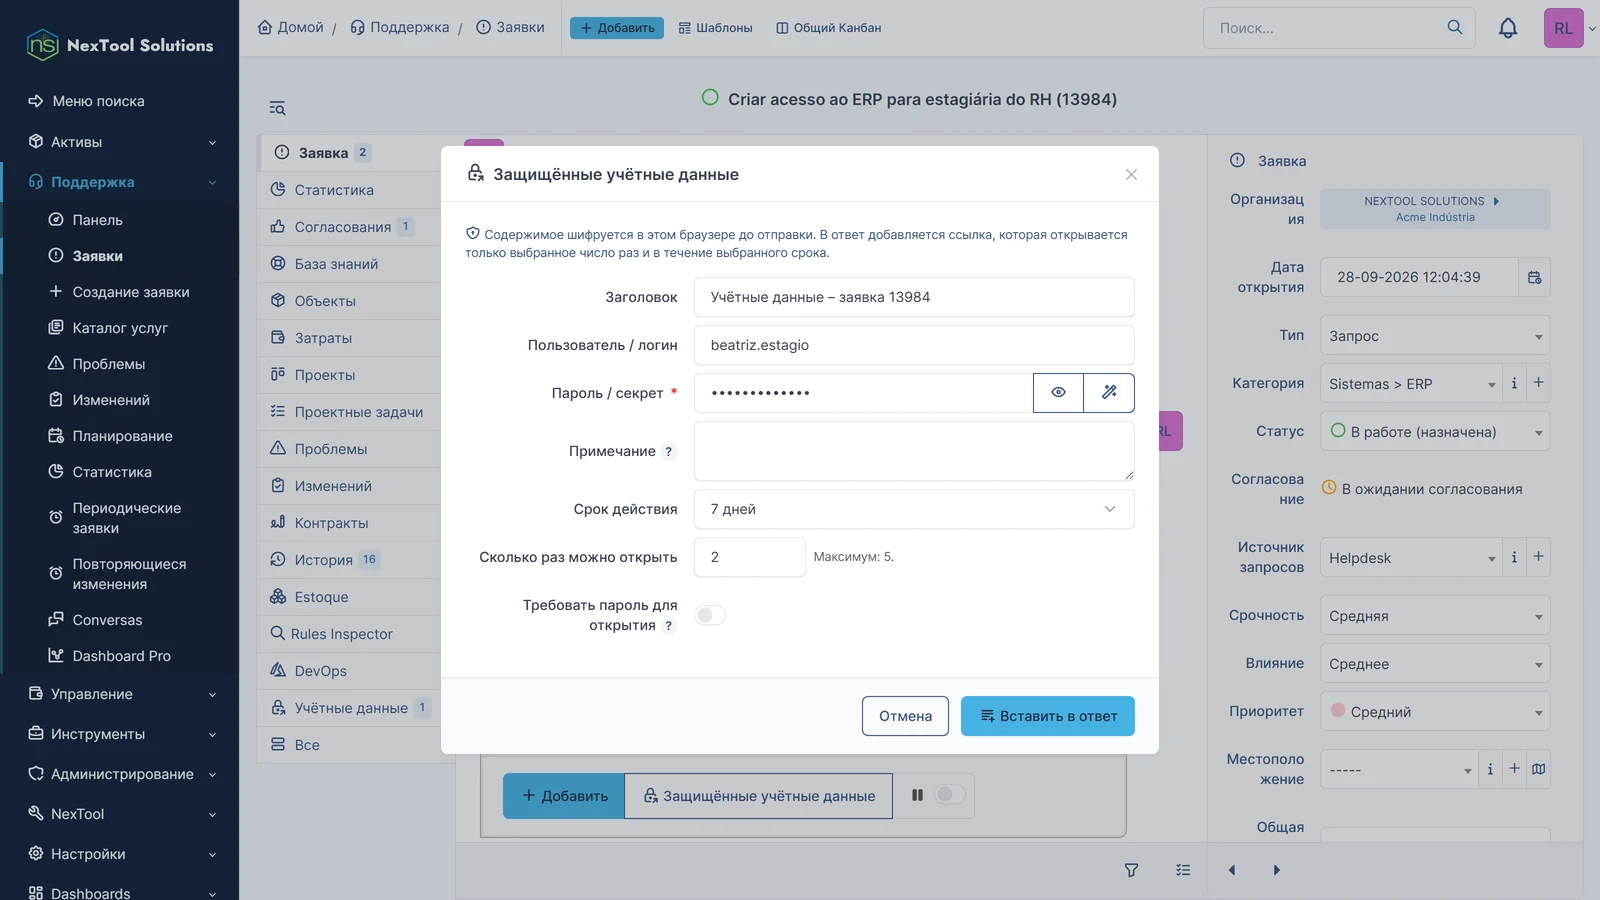1600x900 pixels.
Task: Enable Требовать пароль для открытия switch
Action: (x=710, y=615)
